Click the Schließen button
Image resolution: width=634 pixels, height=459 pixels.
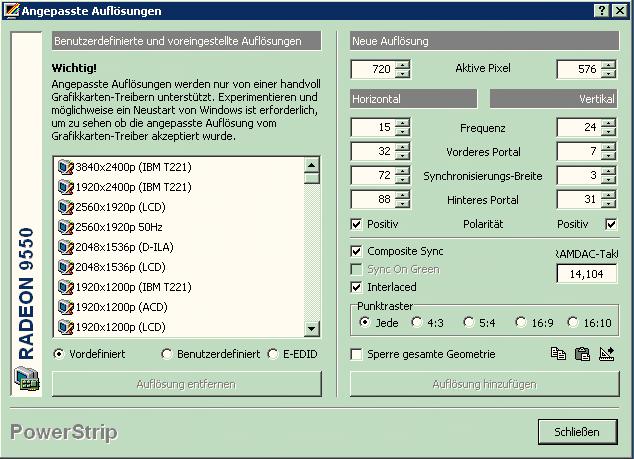tap(577, 432)
